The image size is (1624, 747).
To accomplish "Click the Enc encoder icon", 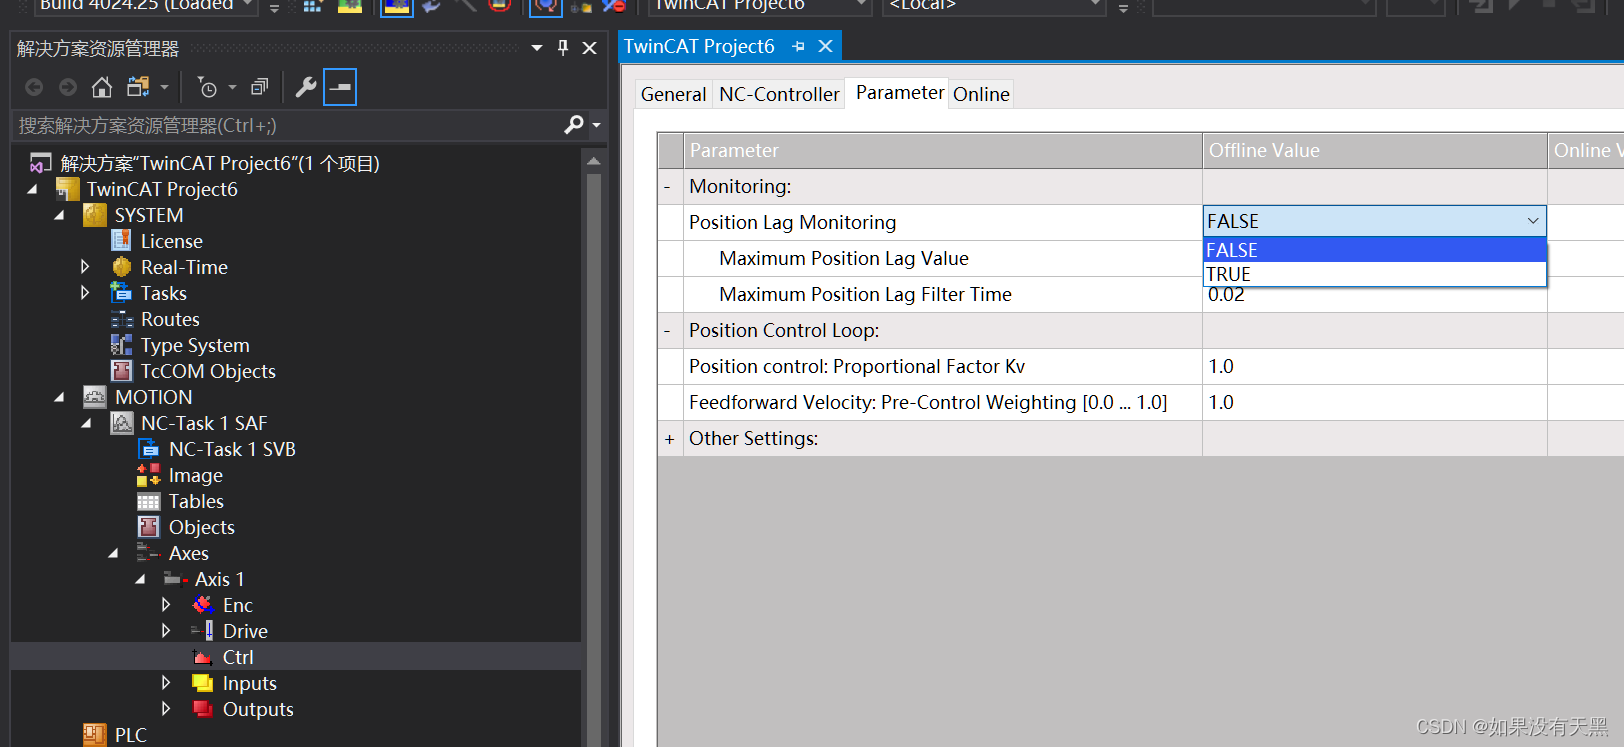I will (x=203, y=605).
